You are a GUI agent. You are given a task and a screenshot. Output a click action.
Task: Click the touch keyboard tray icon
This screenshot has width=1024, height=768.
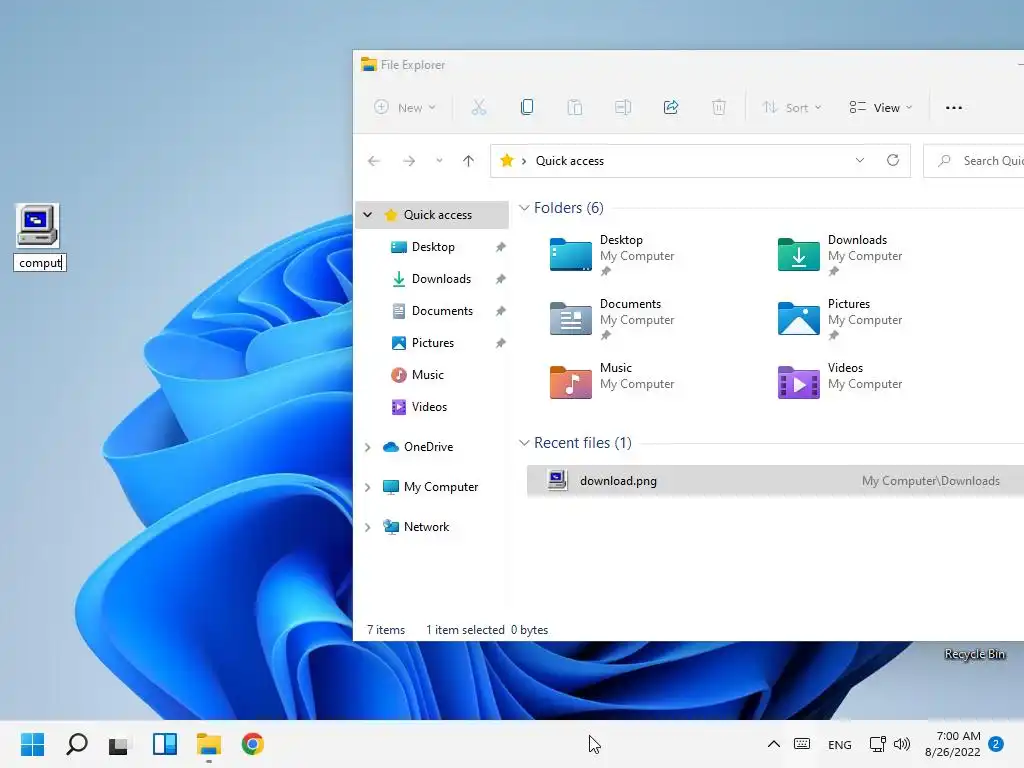pos(802,744)
